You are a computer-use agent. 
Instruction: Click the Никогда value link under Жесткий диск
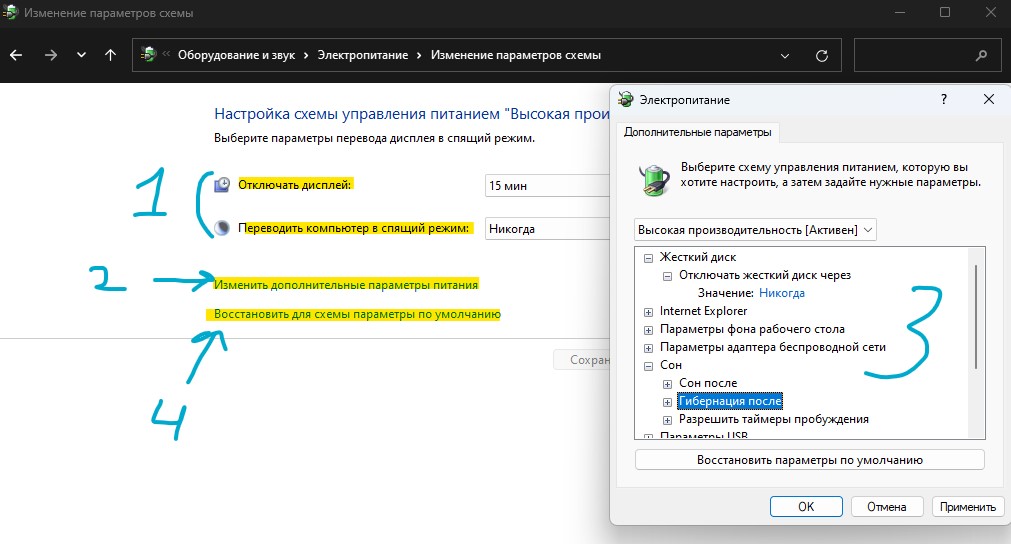[x=781, y=293]
